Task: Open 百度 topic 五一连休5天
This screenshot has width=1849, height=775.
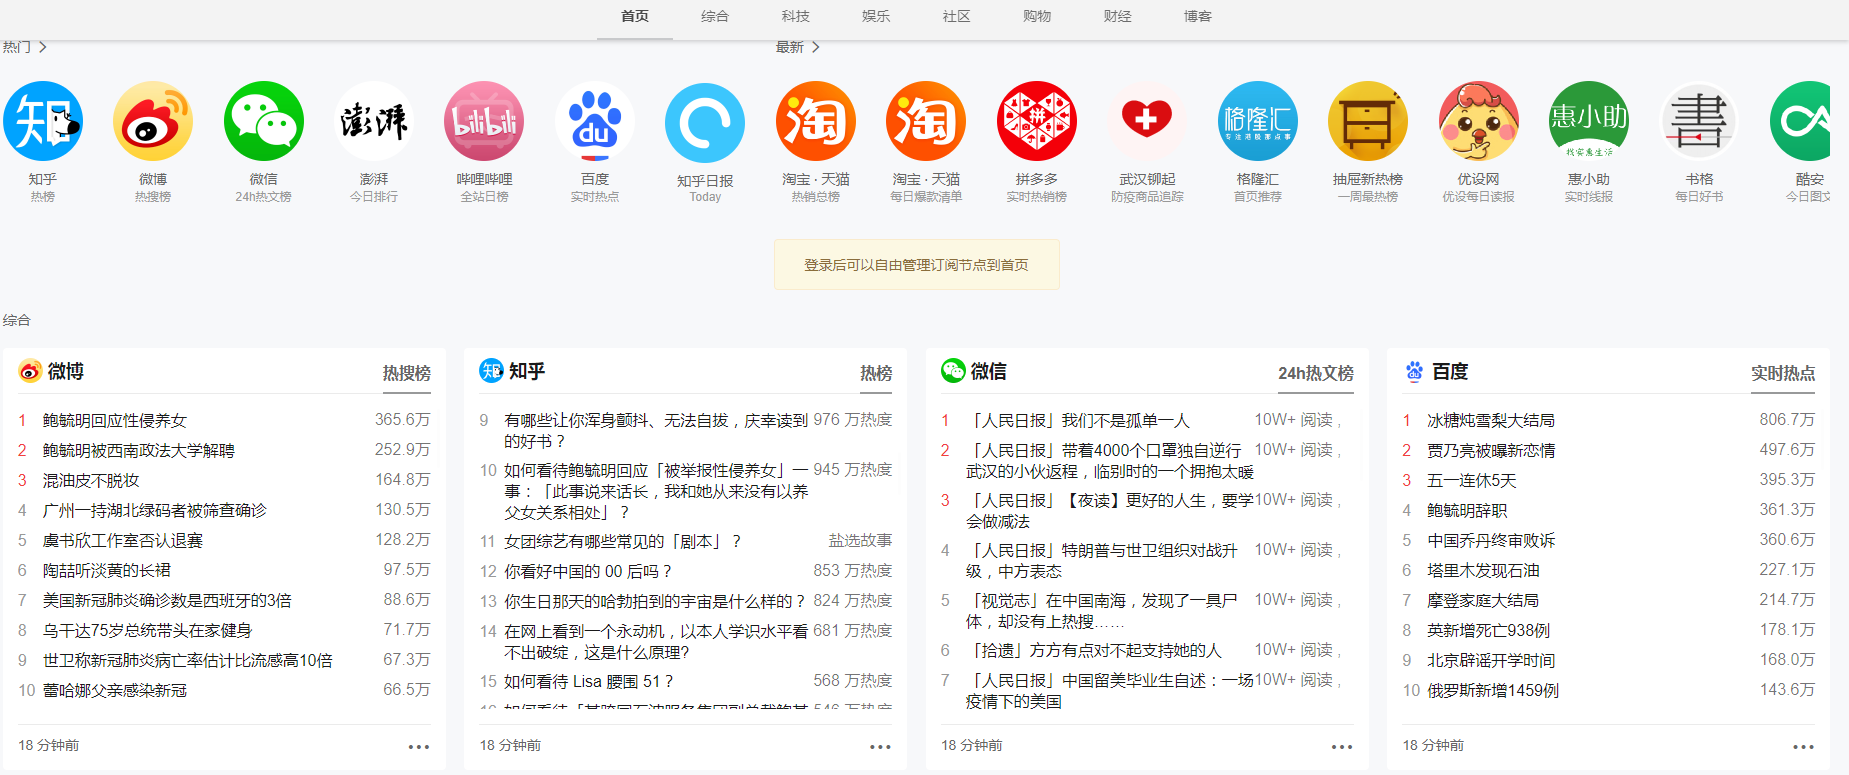Action: pyautogui.click(x=1472, y=481)
